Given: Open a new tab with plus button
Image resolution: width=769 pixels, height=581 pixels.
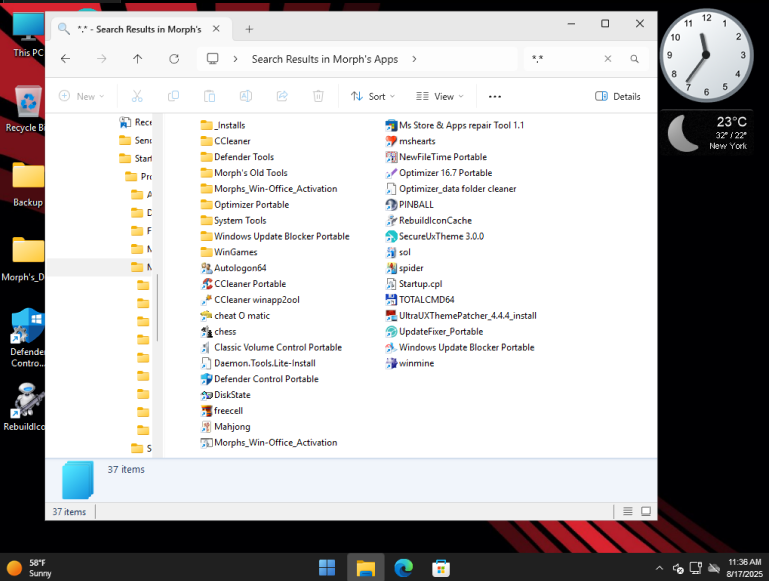Looking at the screenshot, I should [x=249, y=29].
